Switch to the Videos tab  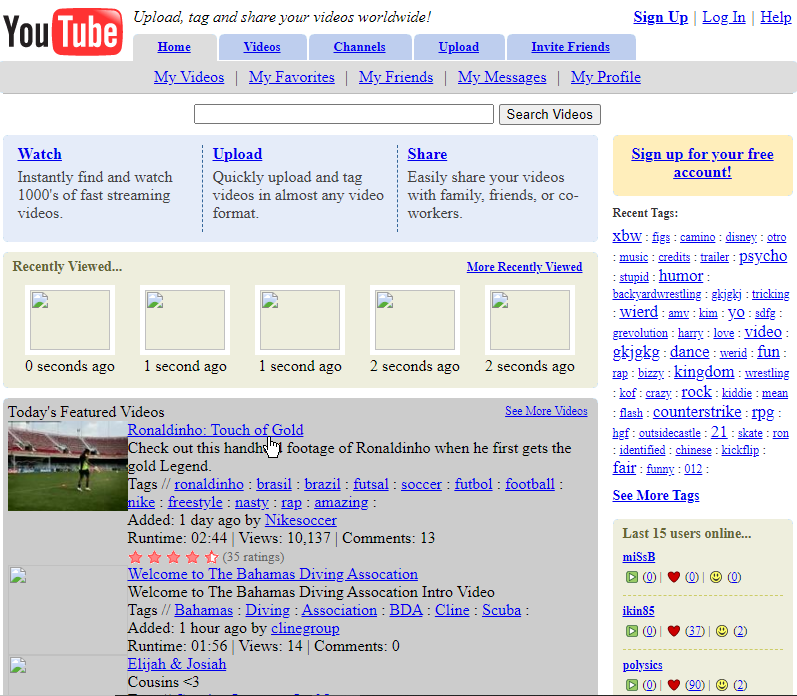click(x=262, y=47)
